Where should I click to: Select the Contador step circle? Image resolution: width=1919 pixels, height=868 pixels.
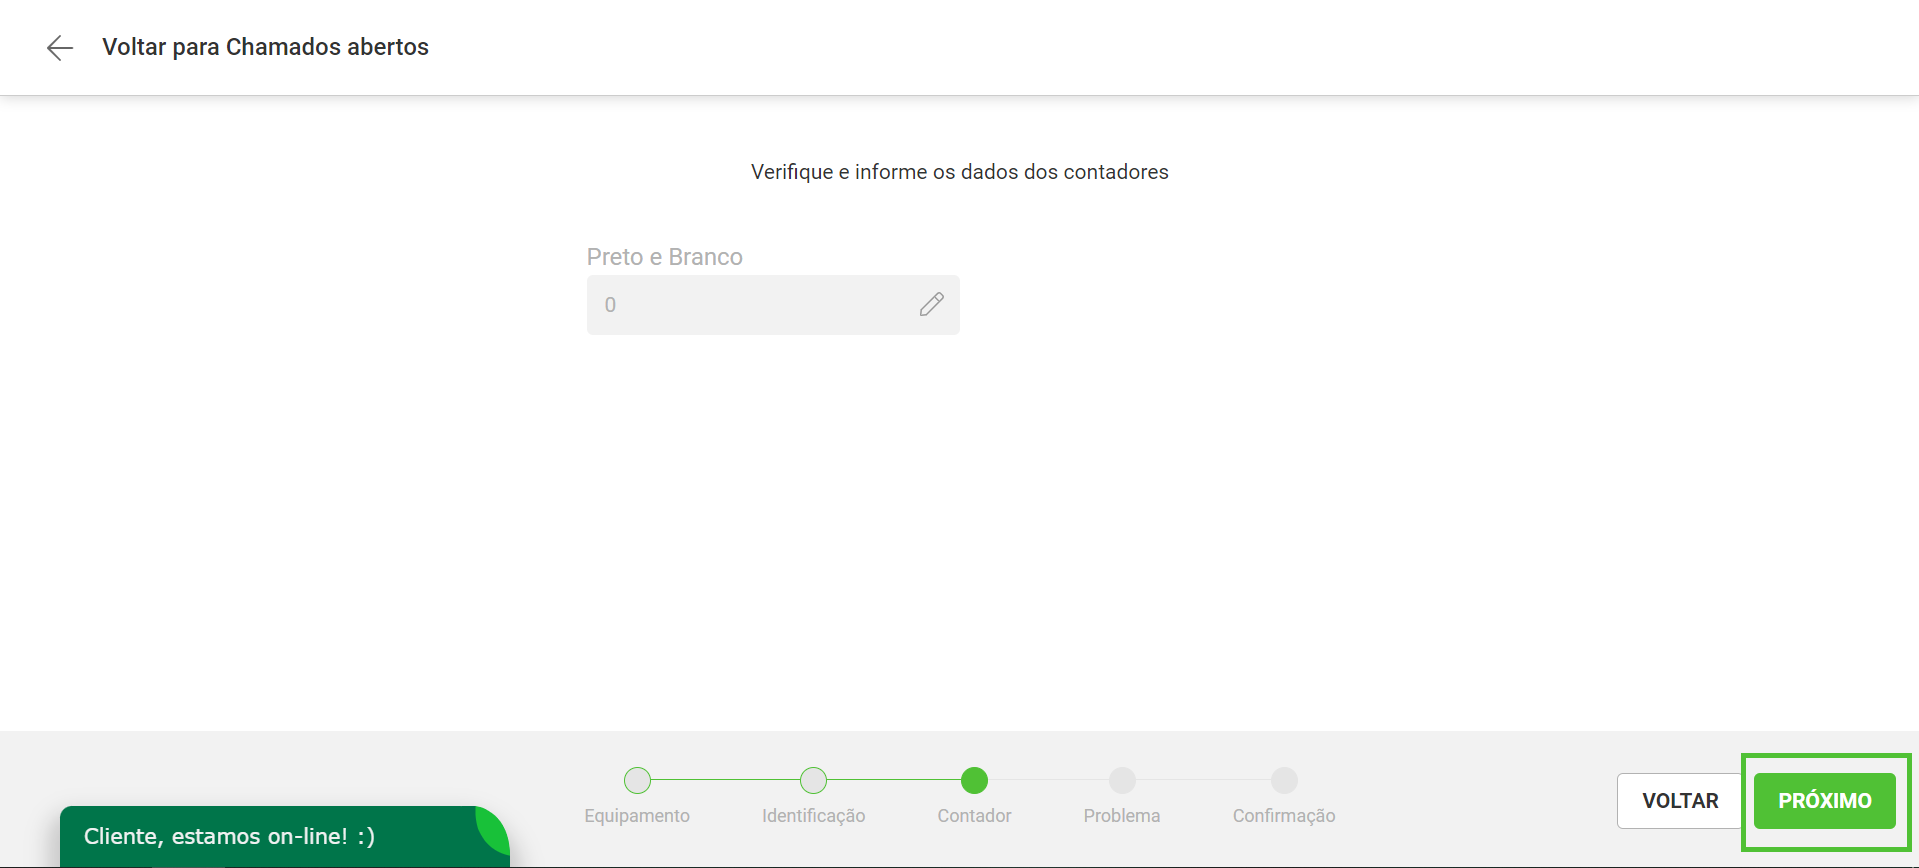[x=974, y=780]
